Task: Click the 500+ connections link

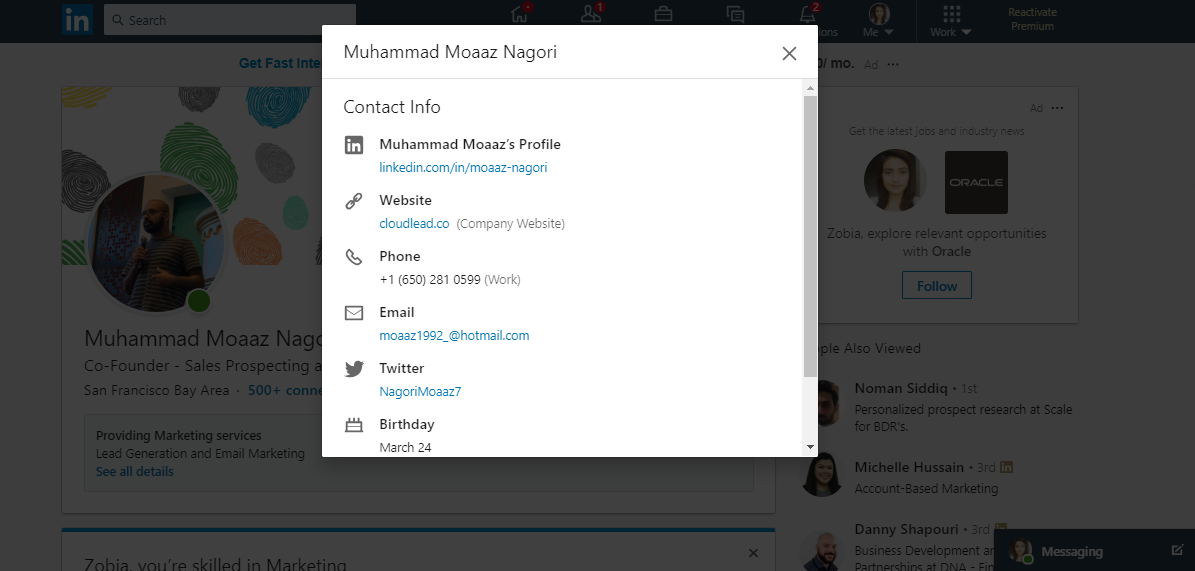Action: tap(285, 390)
